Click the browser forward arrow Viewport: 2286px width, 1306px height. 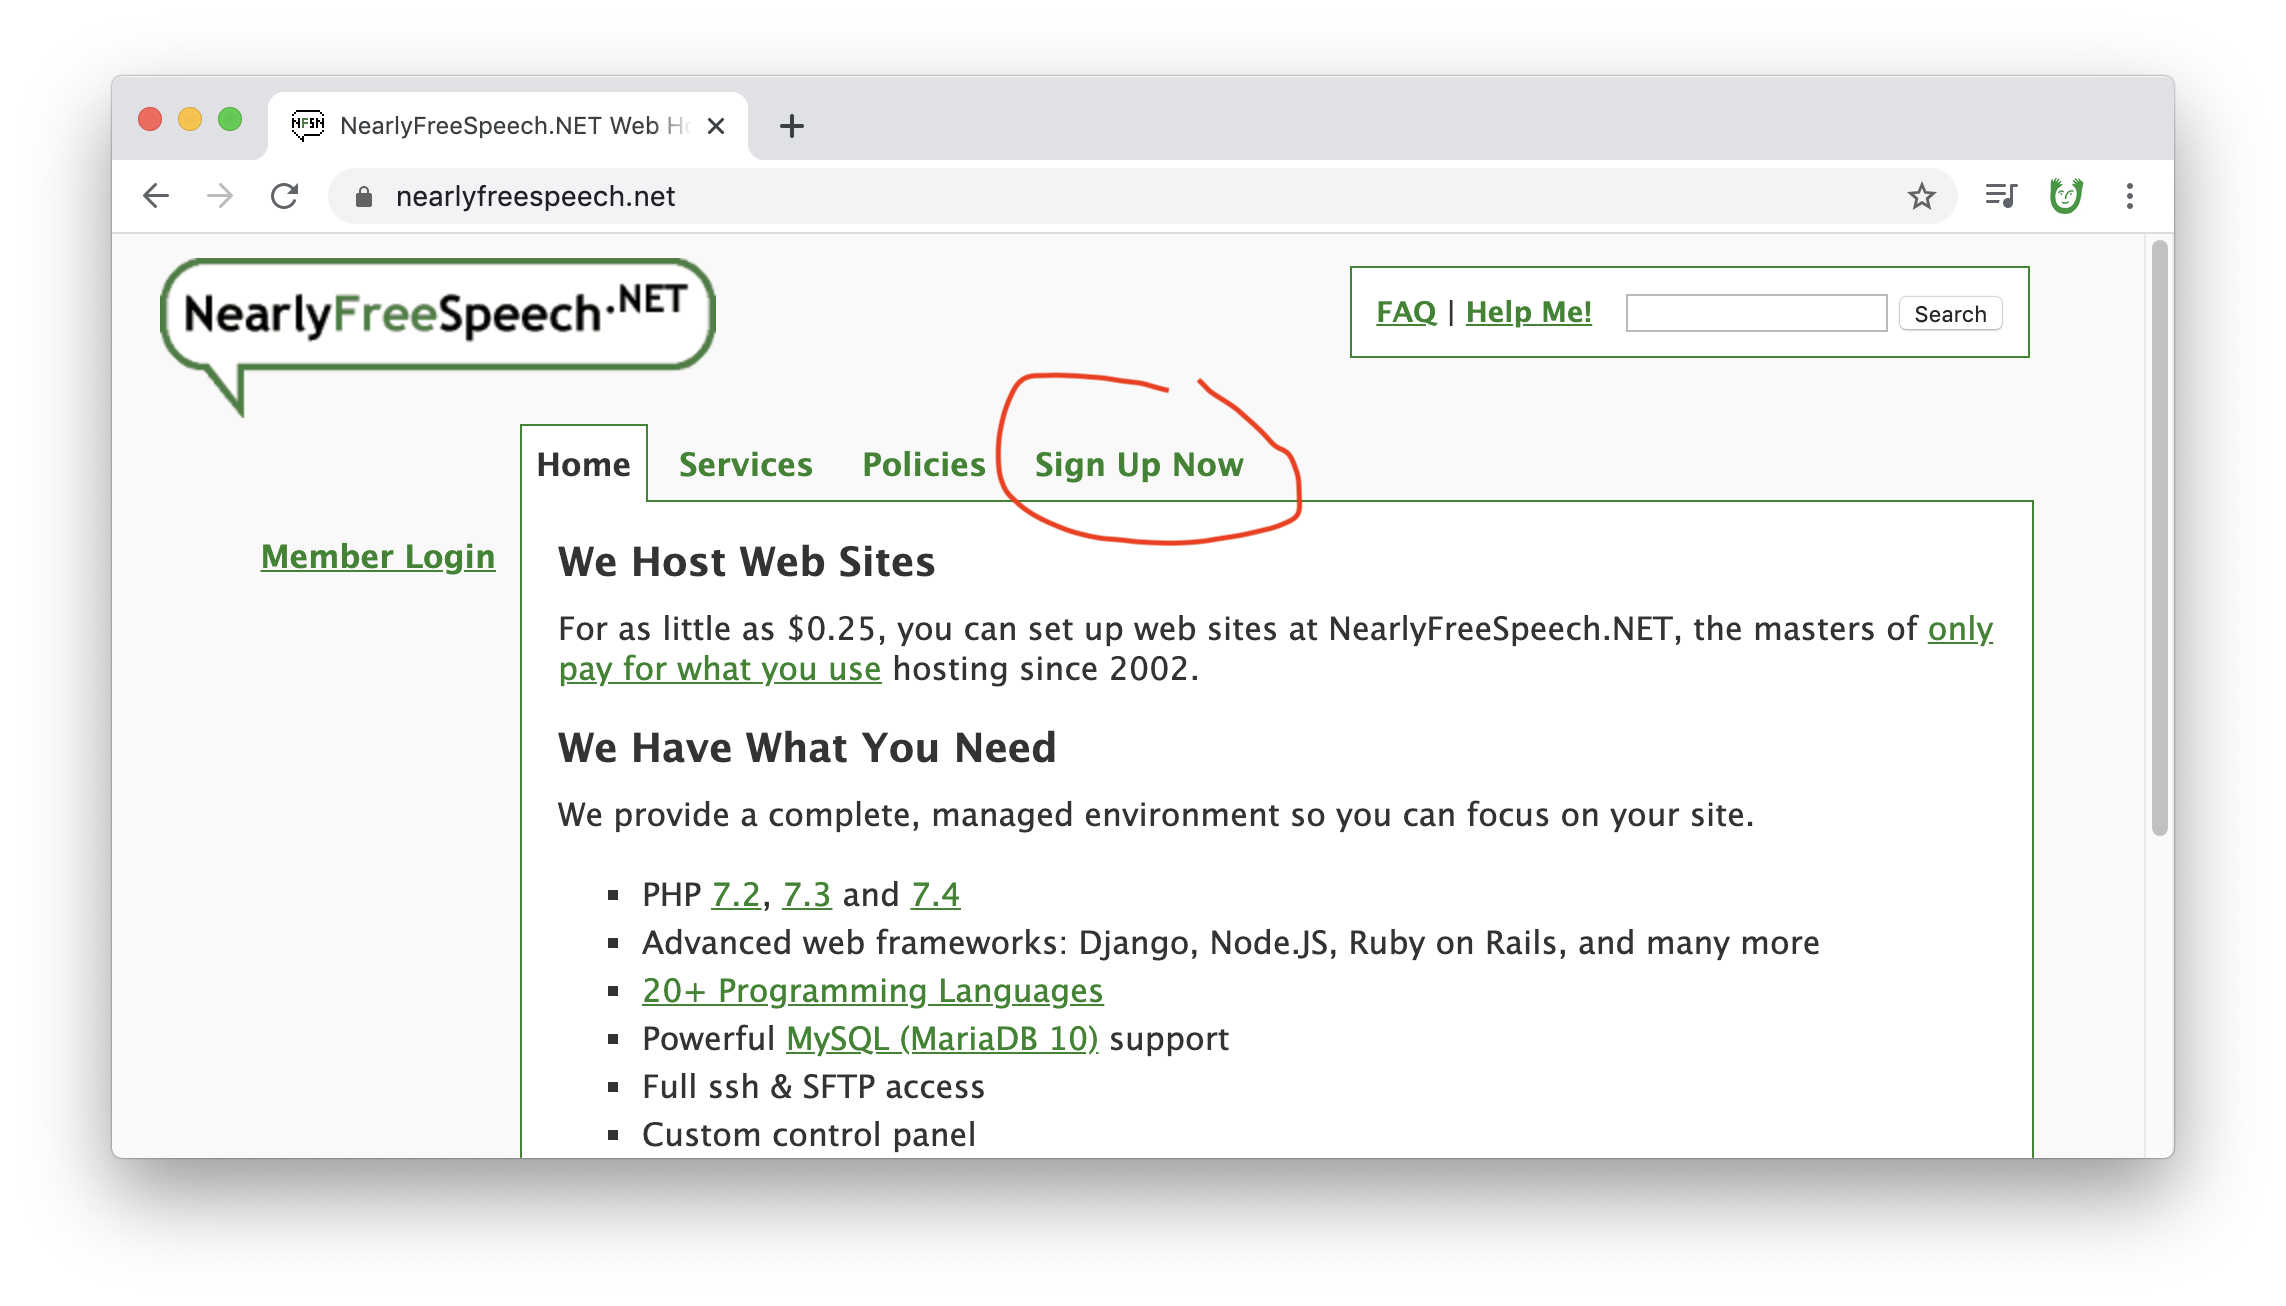[220, 196]
